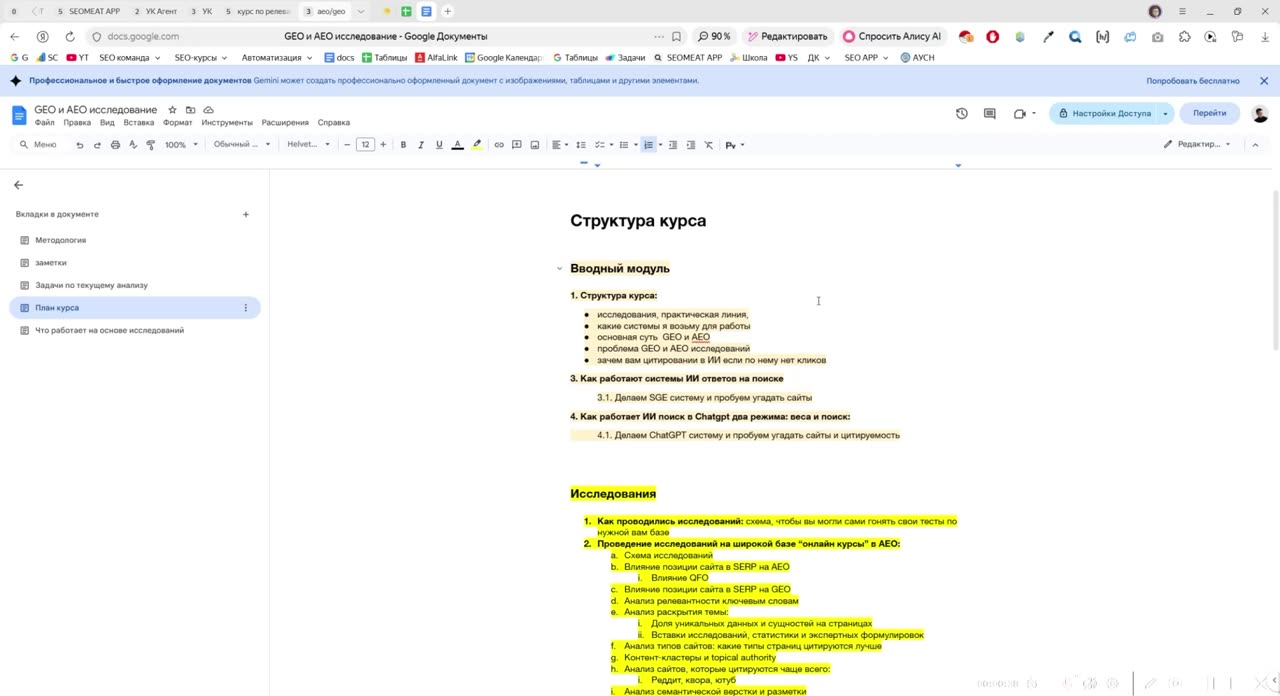
Task: Undo the last edit in toolbar
Action: 80,145
